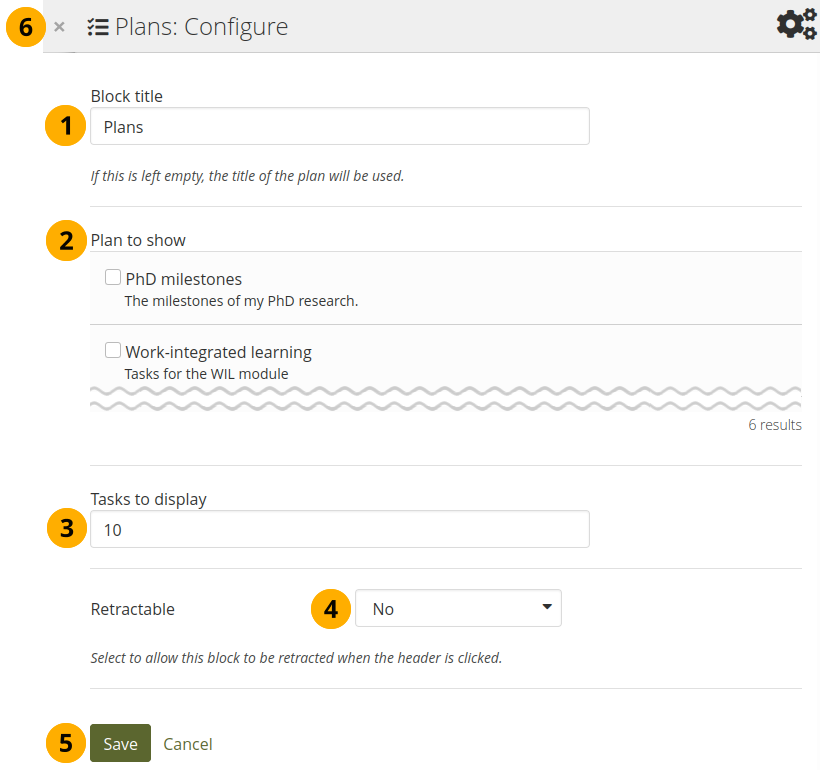Click the orange number 1 callout badge
820x770 pixels.
coord(66,127)
